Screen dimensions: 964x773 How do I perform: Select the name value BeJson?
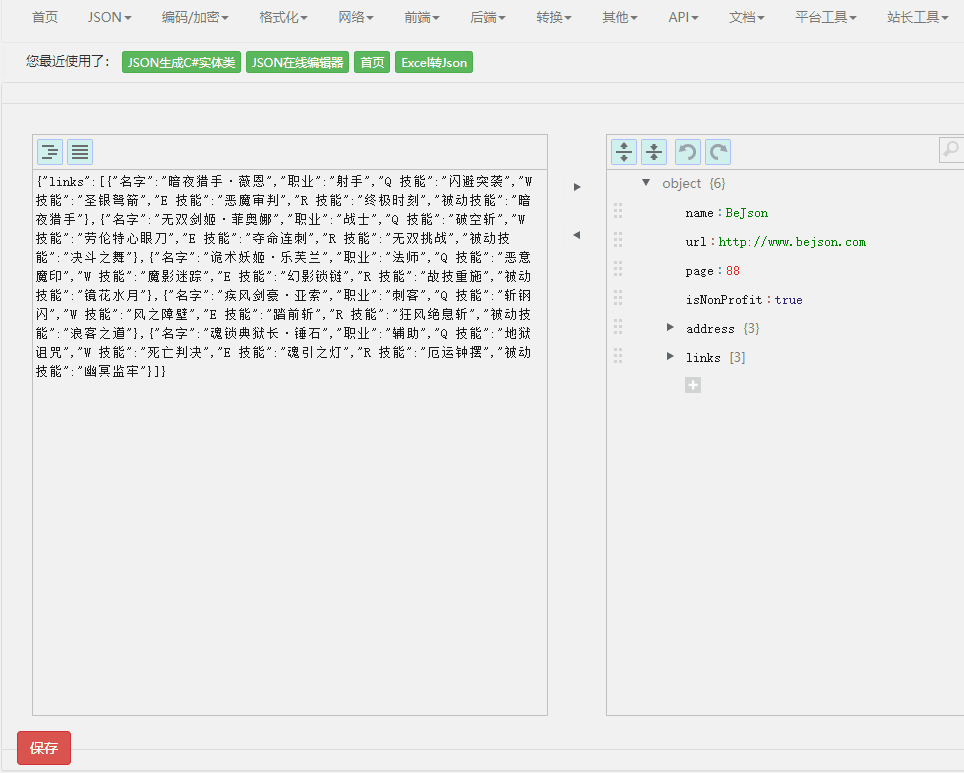[746, 213]
